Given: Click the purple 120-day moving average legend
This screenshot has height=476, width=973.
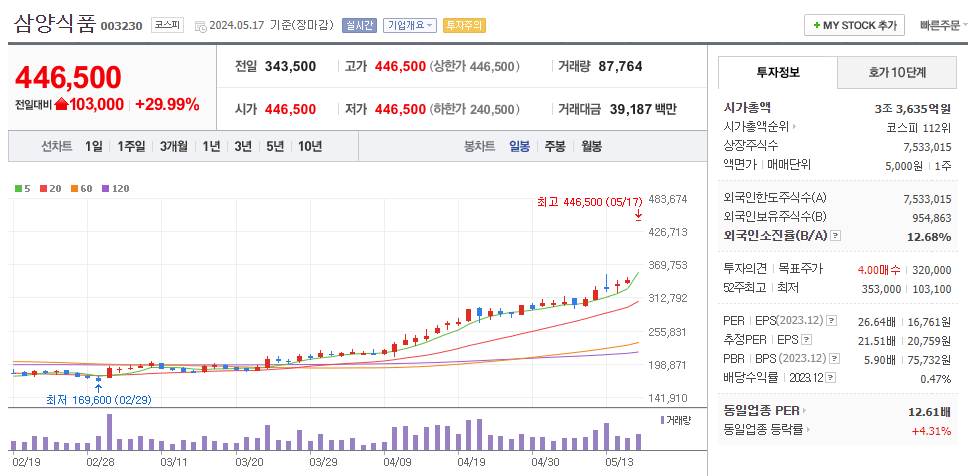Looking at the screenshot, I should point(115,189).
